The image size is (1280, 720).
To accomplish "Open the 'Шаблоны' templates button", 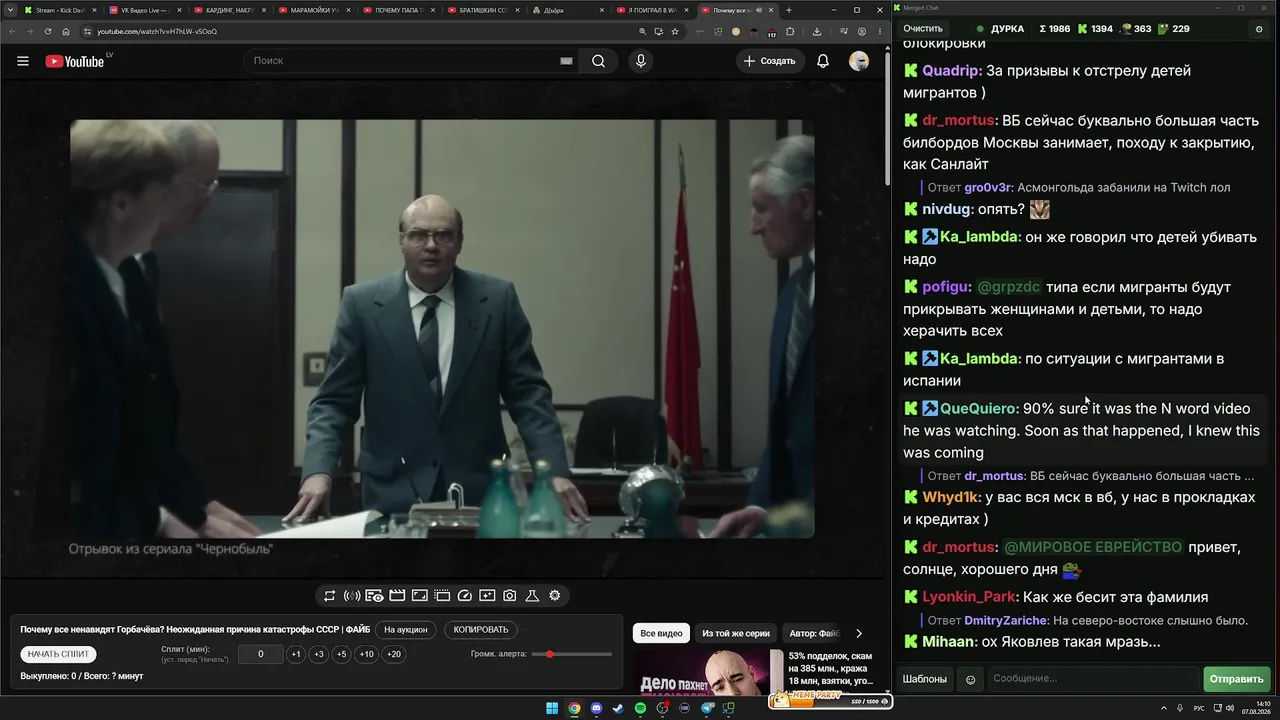I will point(925,679).
